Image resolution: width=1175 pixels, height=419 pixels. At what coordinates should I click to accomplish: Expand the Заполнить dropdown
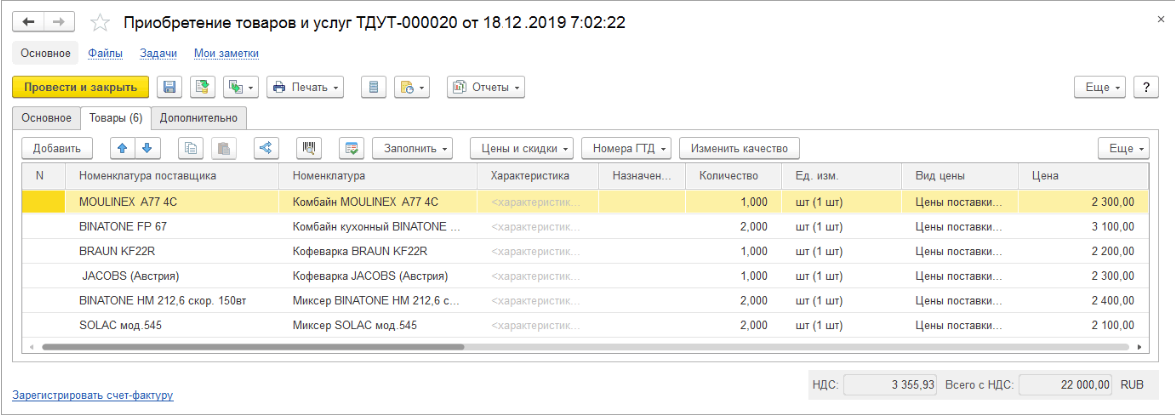click(412, 148)
